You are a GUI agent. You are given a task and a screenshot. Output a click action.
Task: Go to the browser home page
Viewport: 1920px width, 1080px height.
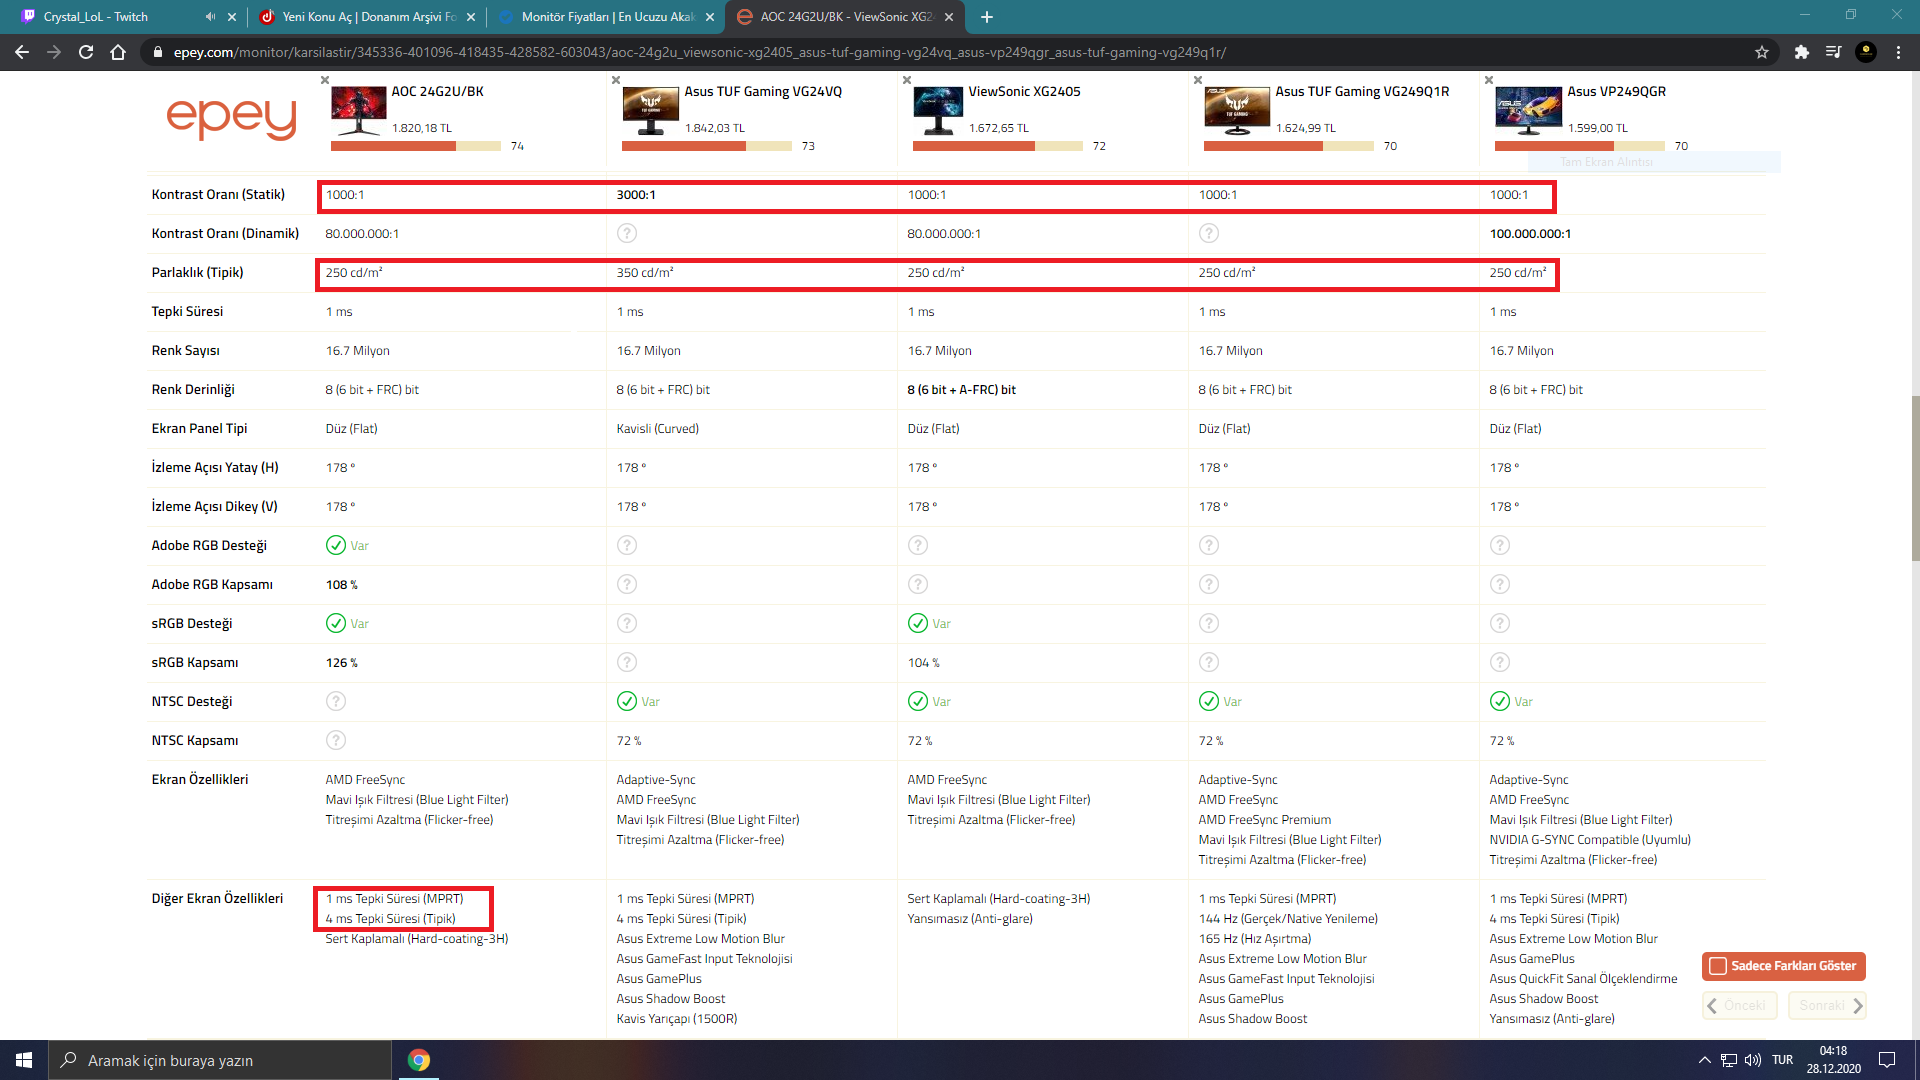tap(118, 52)
